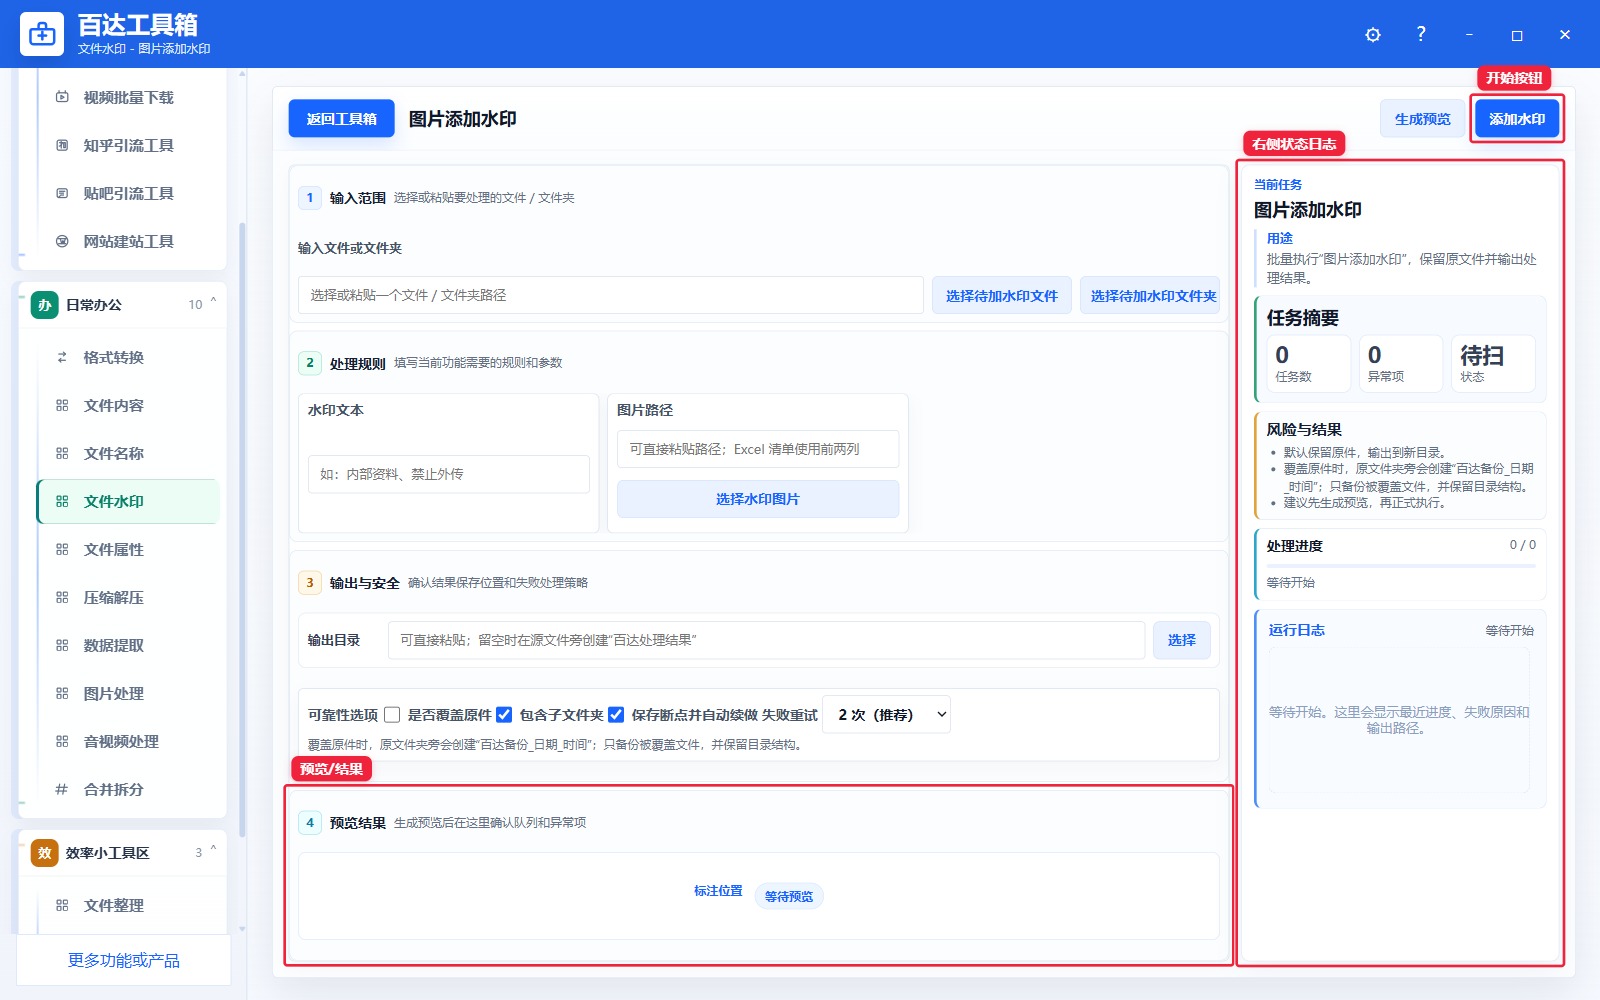Start processing with 添加水印 button
The height and width of the screenshot is (1000, 1600).
pyautogui.click(x=1517, y=119)
